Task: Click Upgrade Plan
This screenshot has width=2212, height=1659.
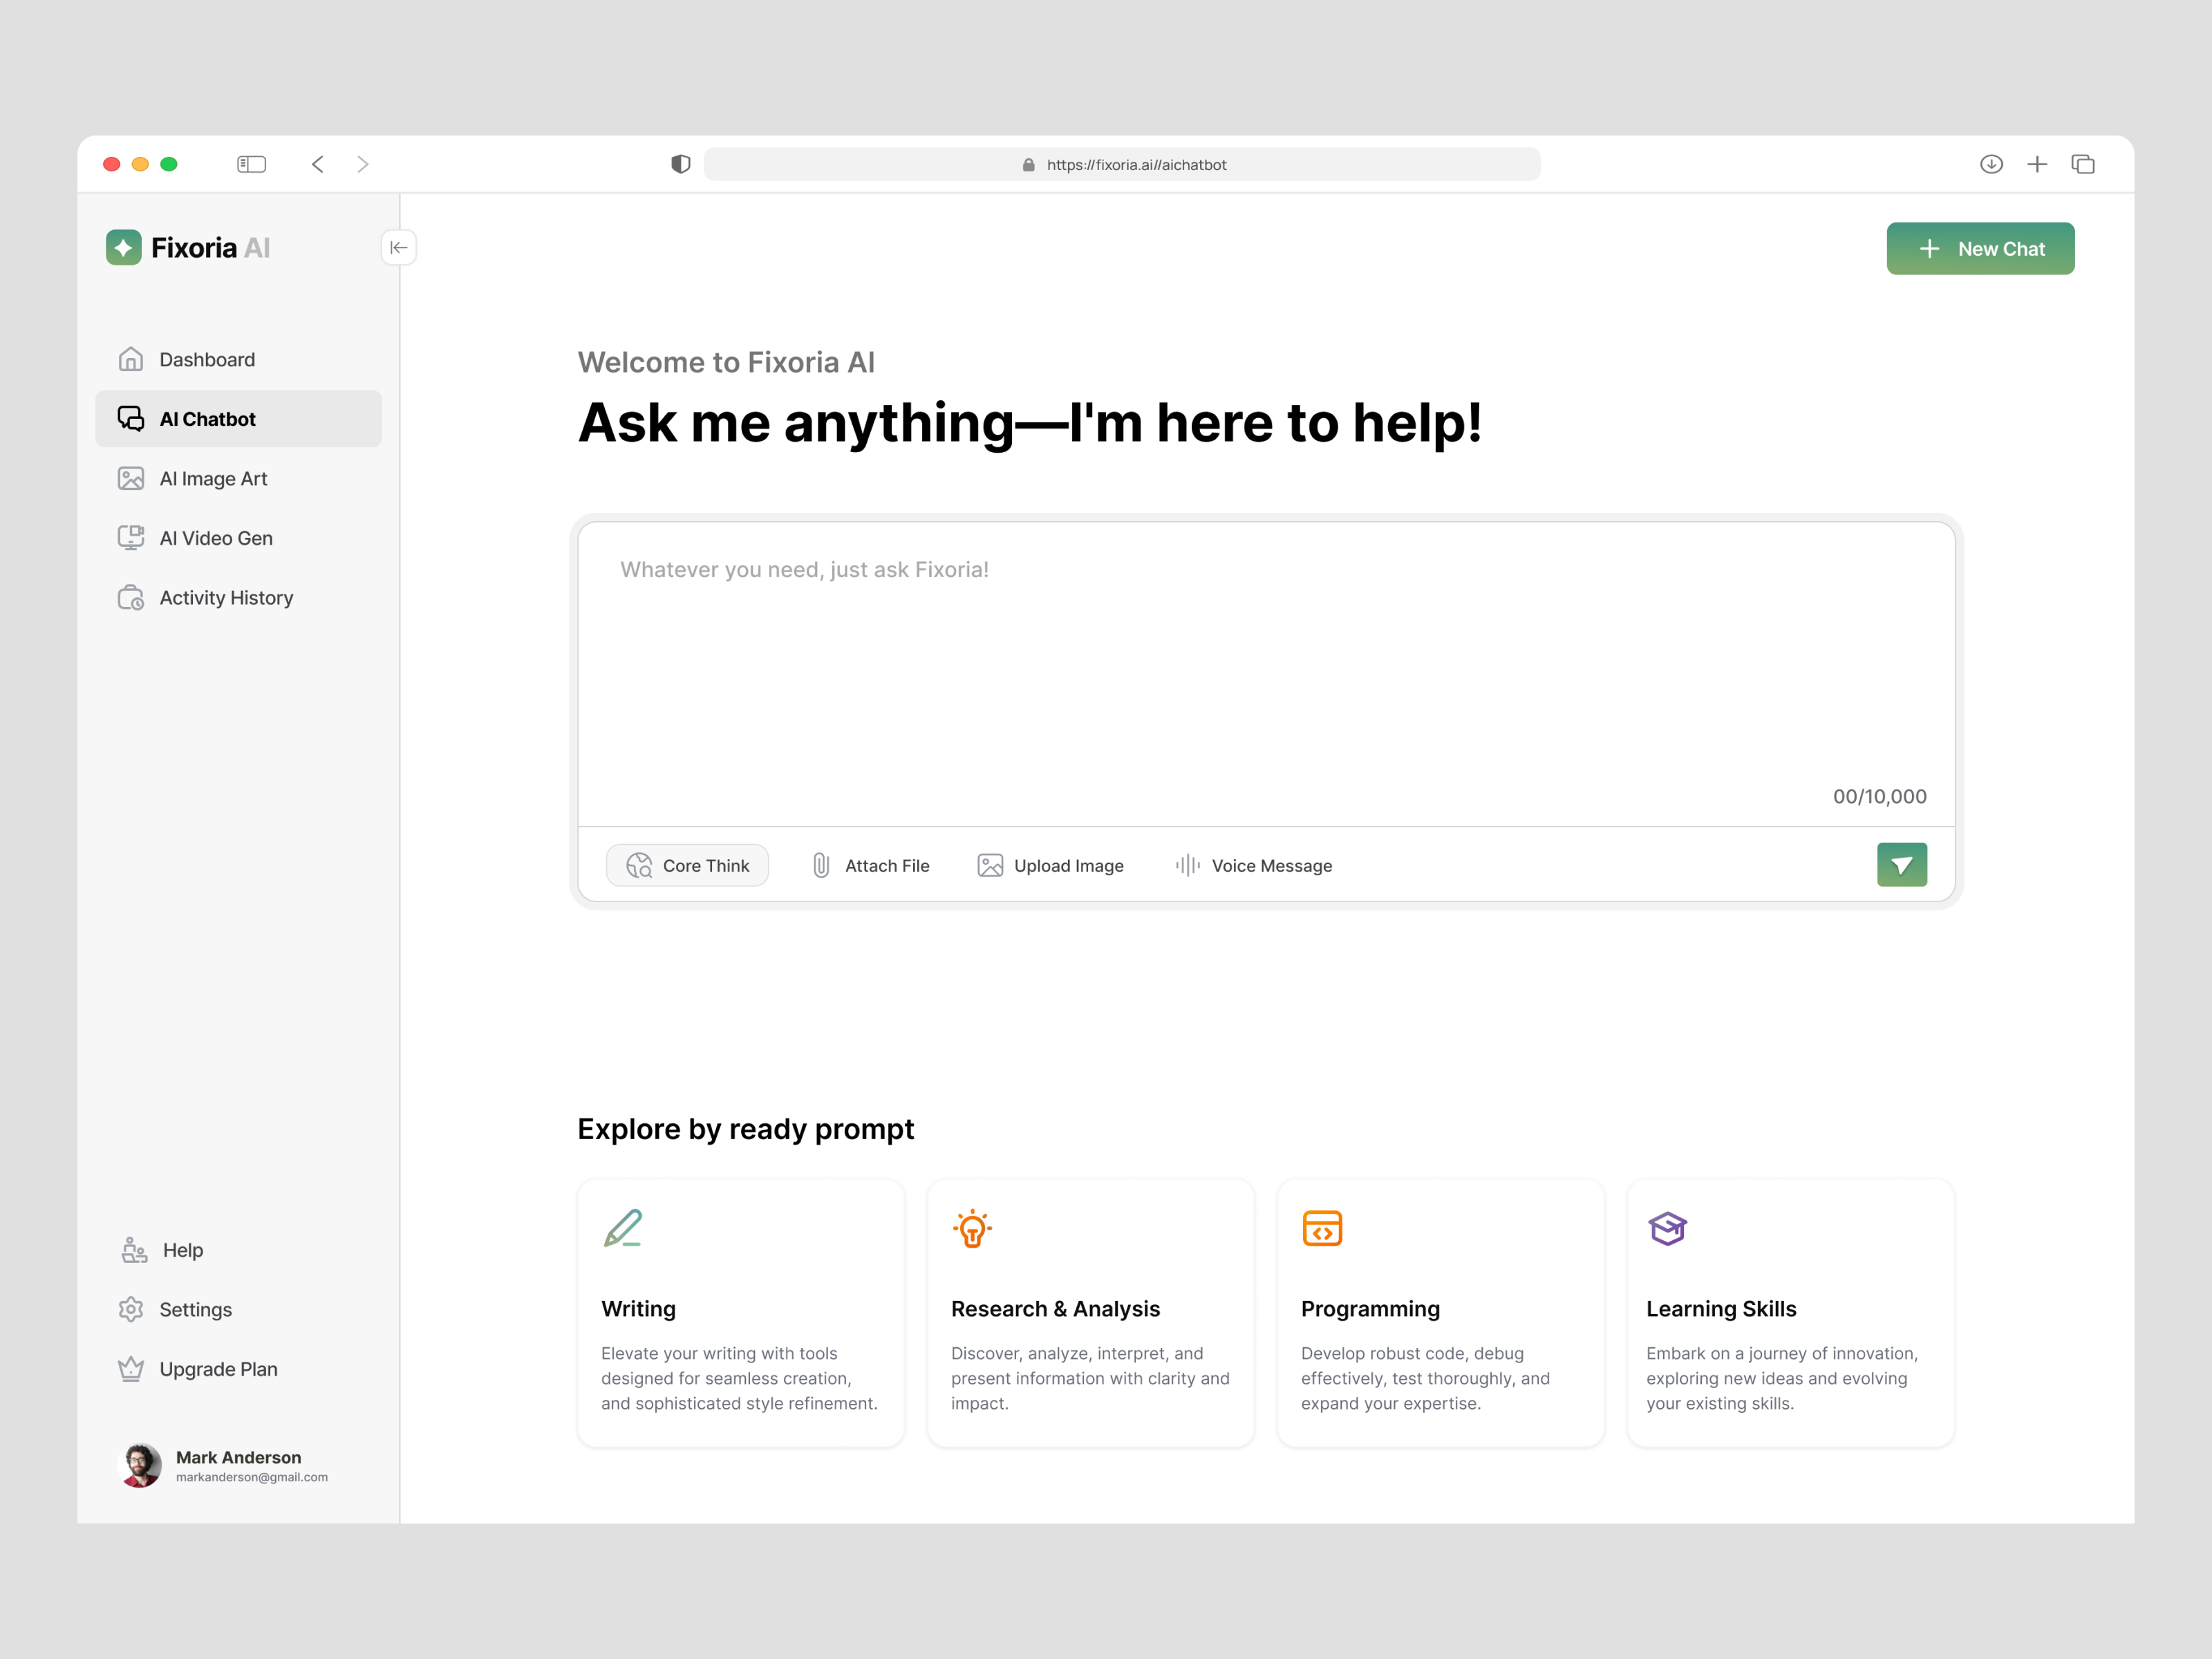Action: click(x=238, y=1369)
